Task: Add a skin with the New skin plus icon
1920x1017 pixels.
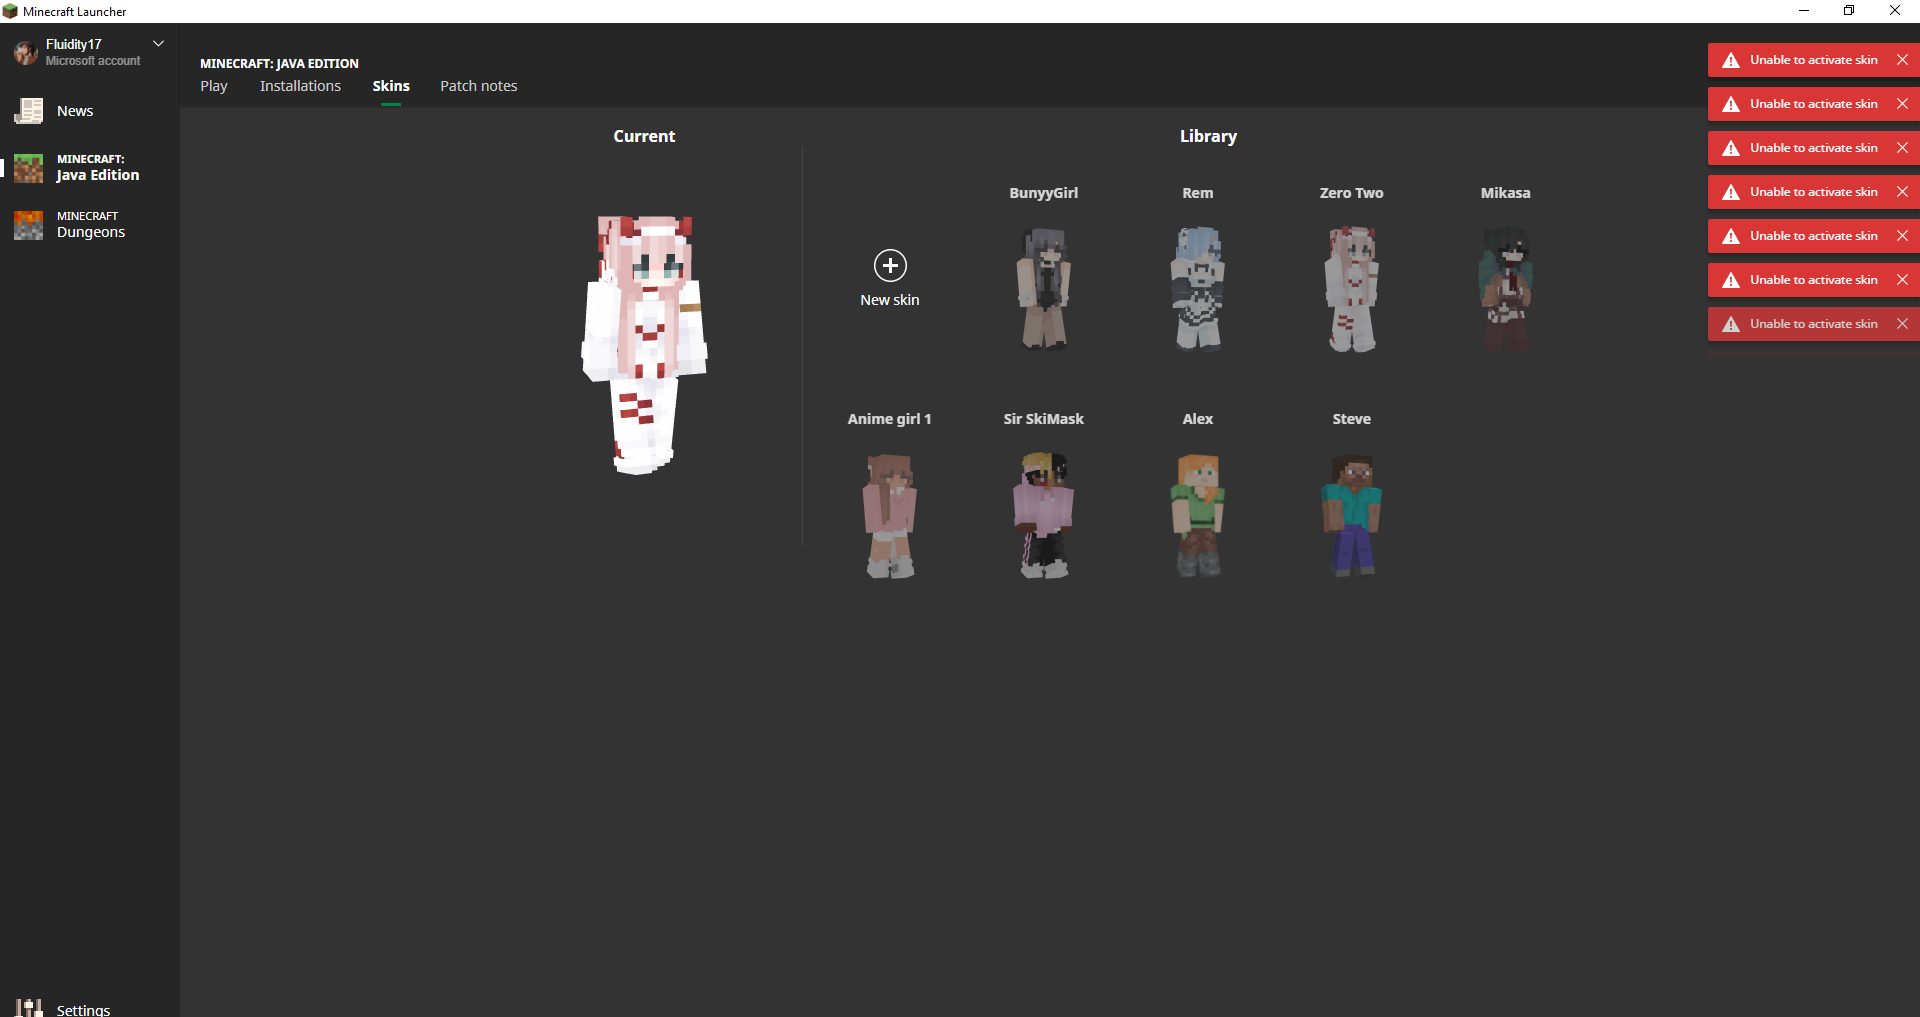Action: 890,266
